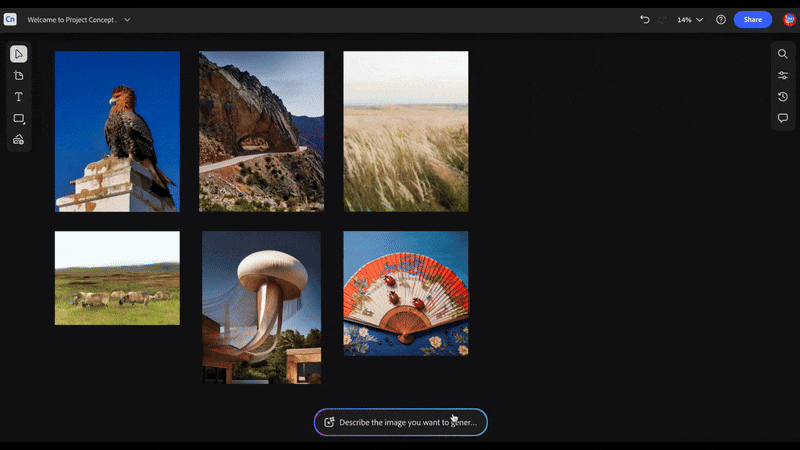Open the 14% zoom level dropdown
800x450 pixels.
click(x=690, y=19)
